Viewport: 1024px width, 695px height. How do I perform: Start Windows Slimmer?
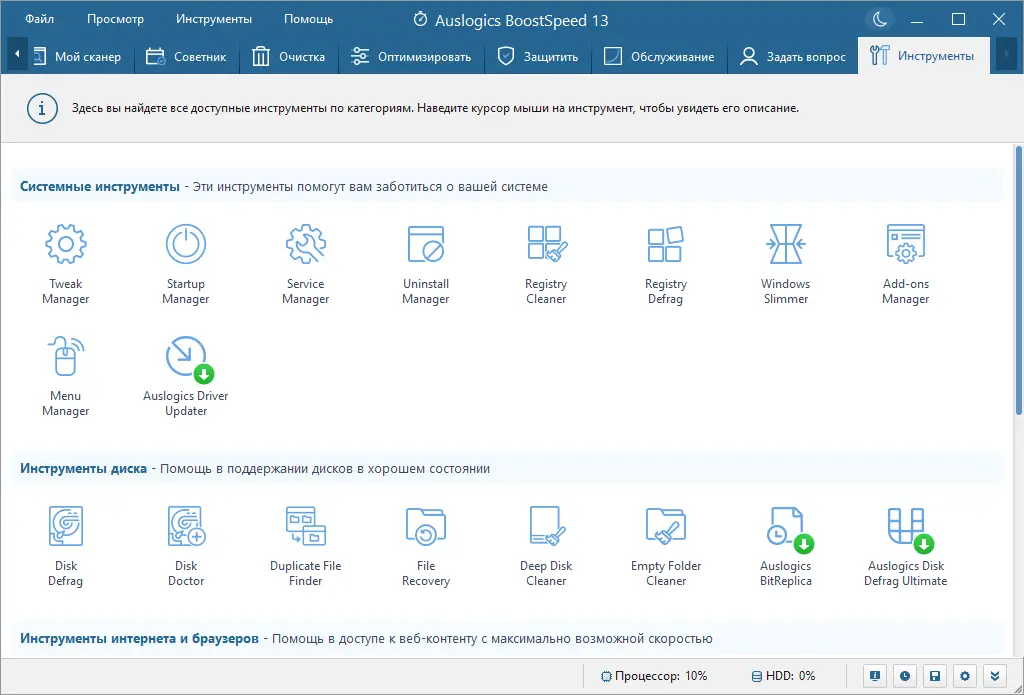(786, 264)
